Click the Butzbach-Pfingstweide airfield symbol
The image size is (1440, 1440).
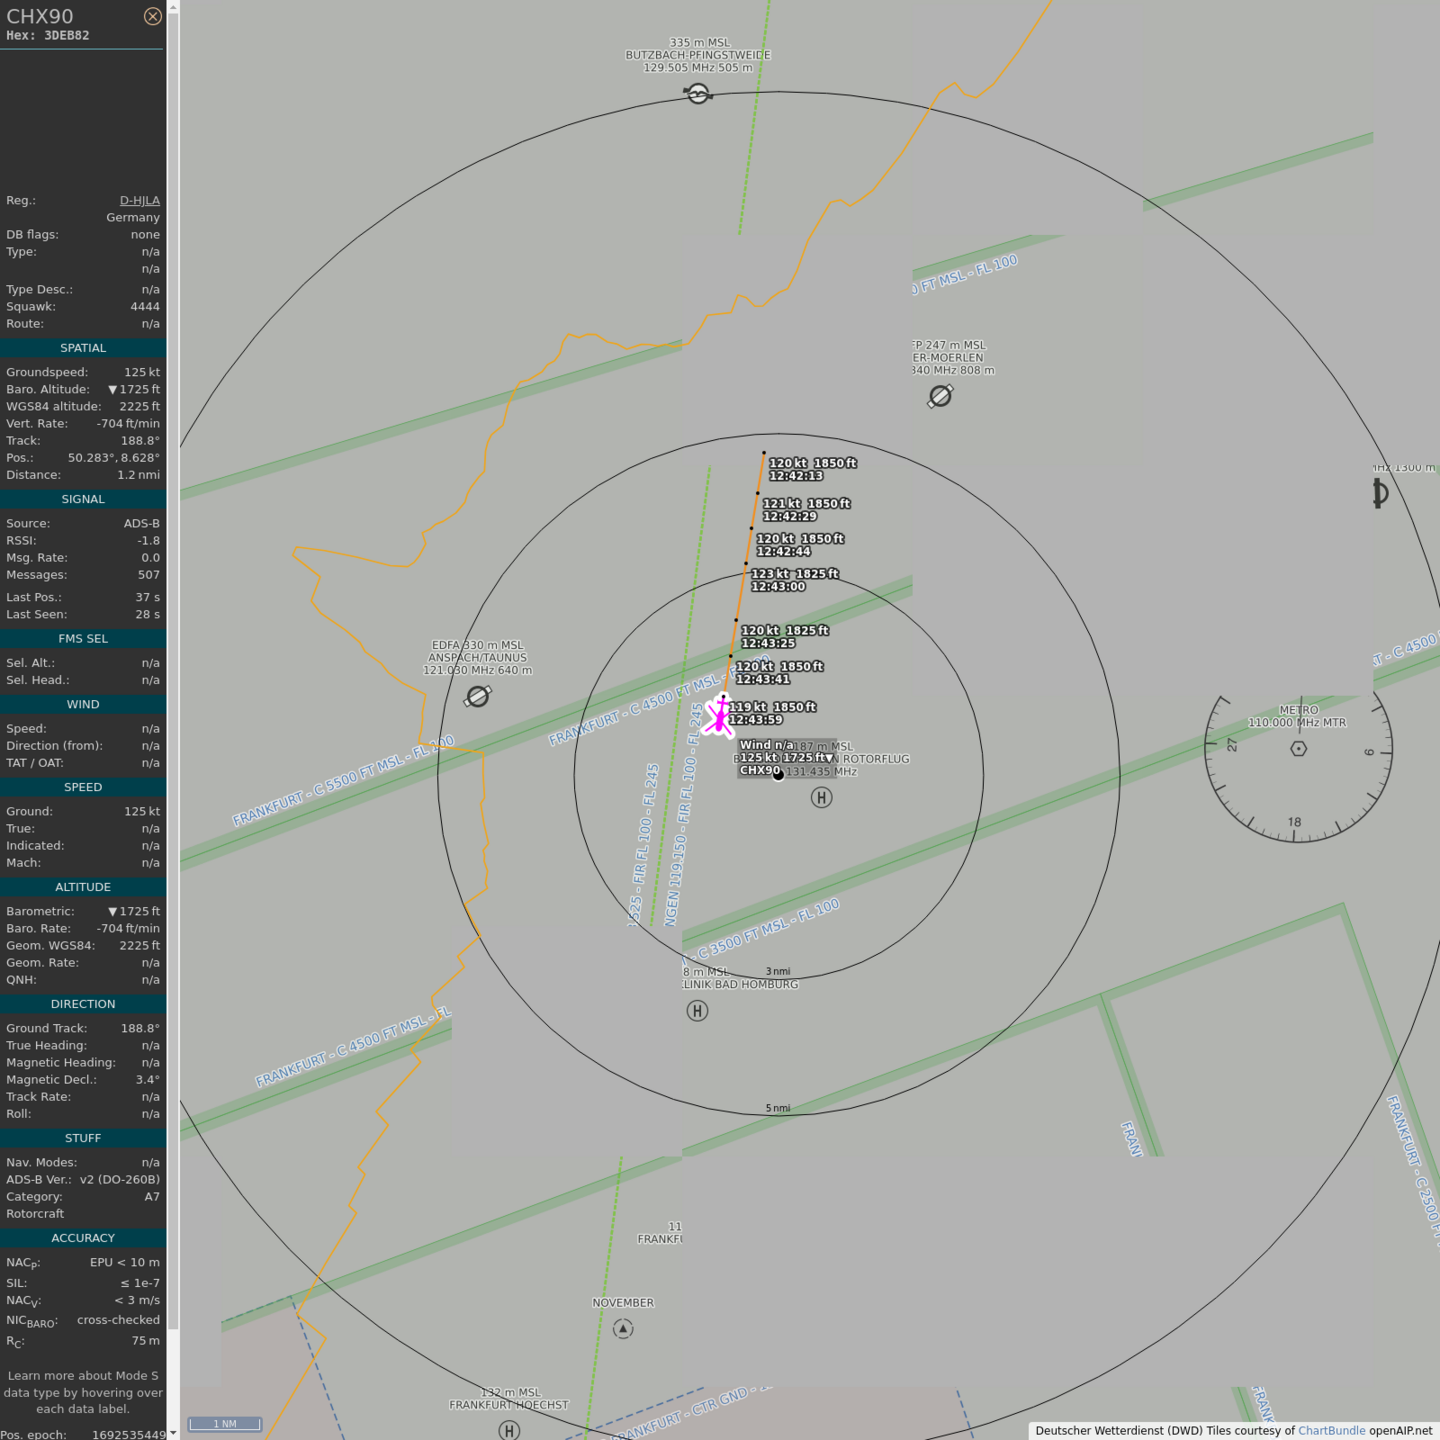point(698,94)
